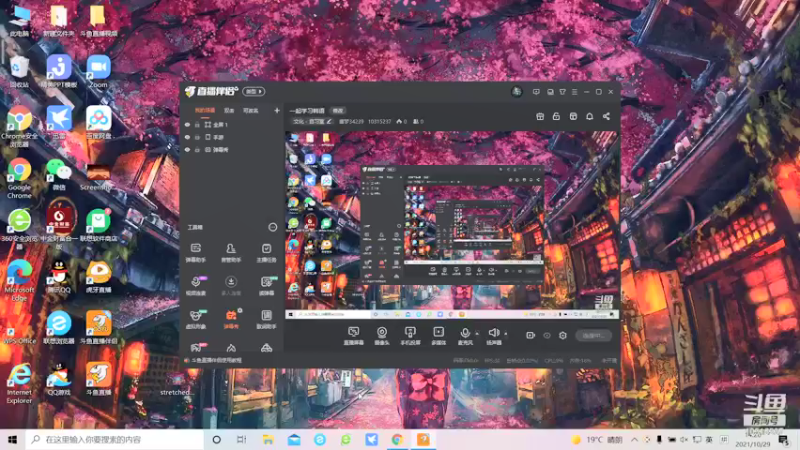Toggle preview eye icon in bottom bar

tap(547, 335)
